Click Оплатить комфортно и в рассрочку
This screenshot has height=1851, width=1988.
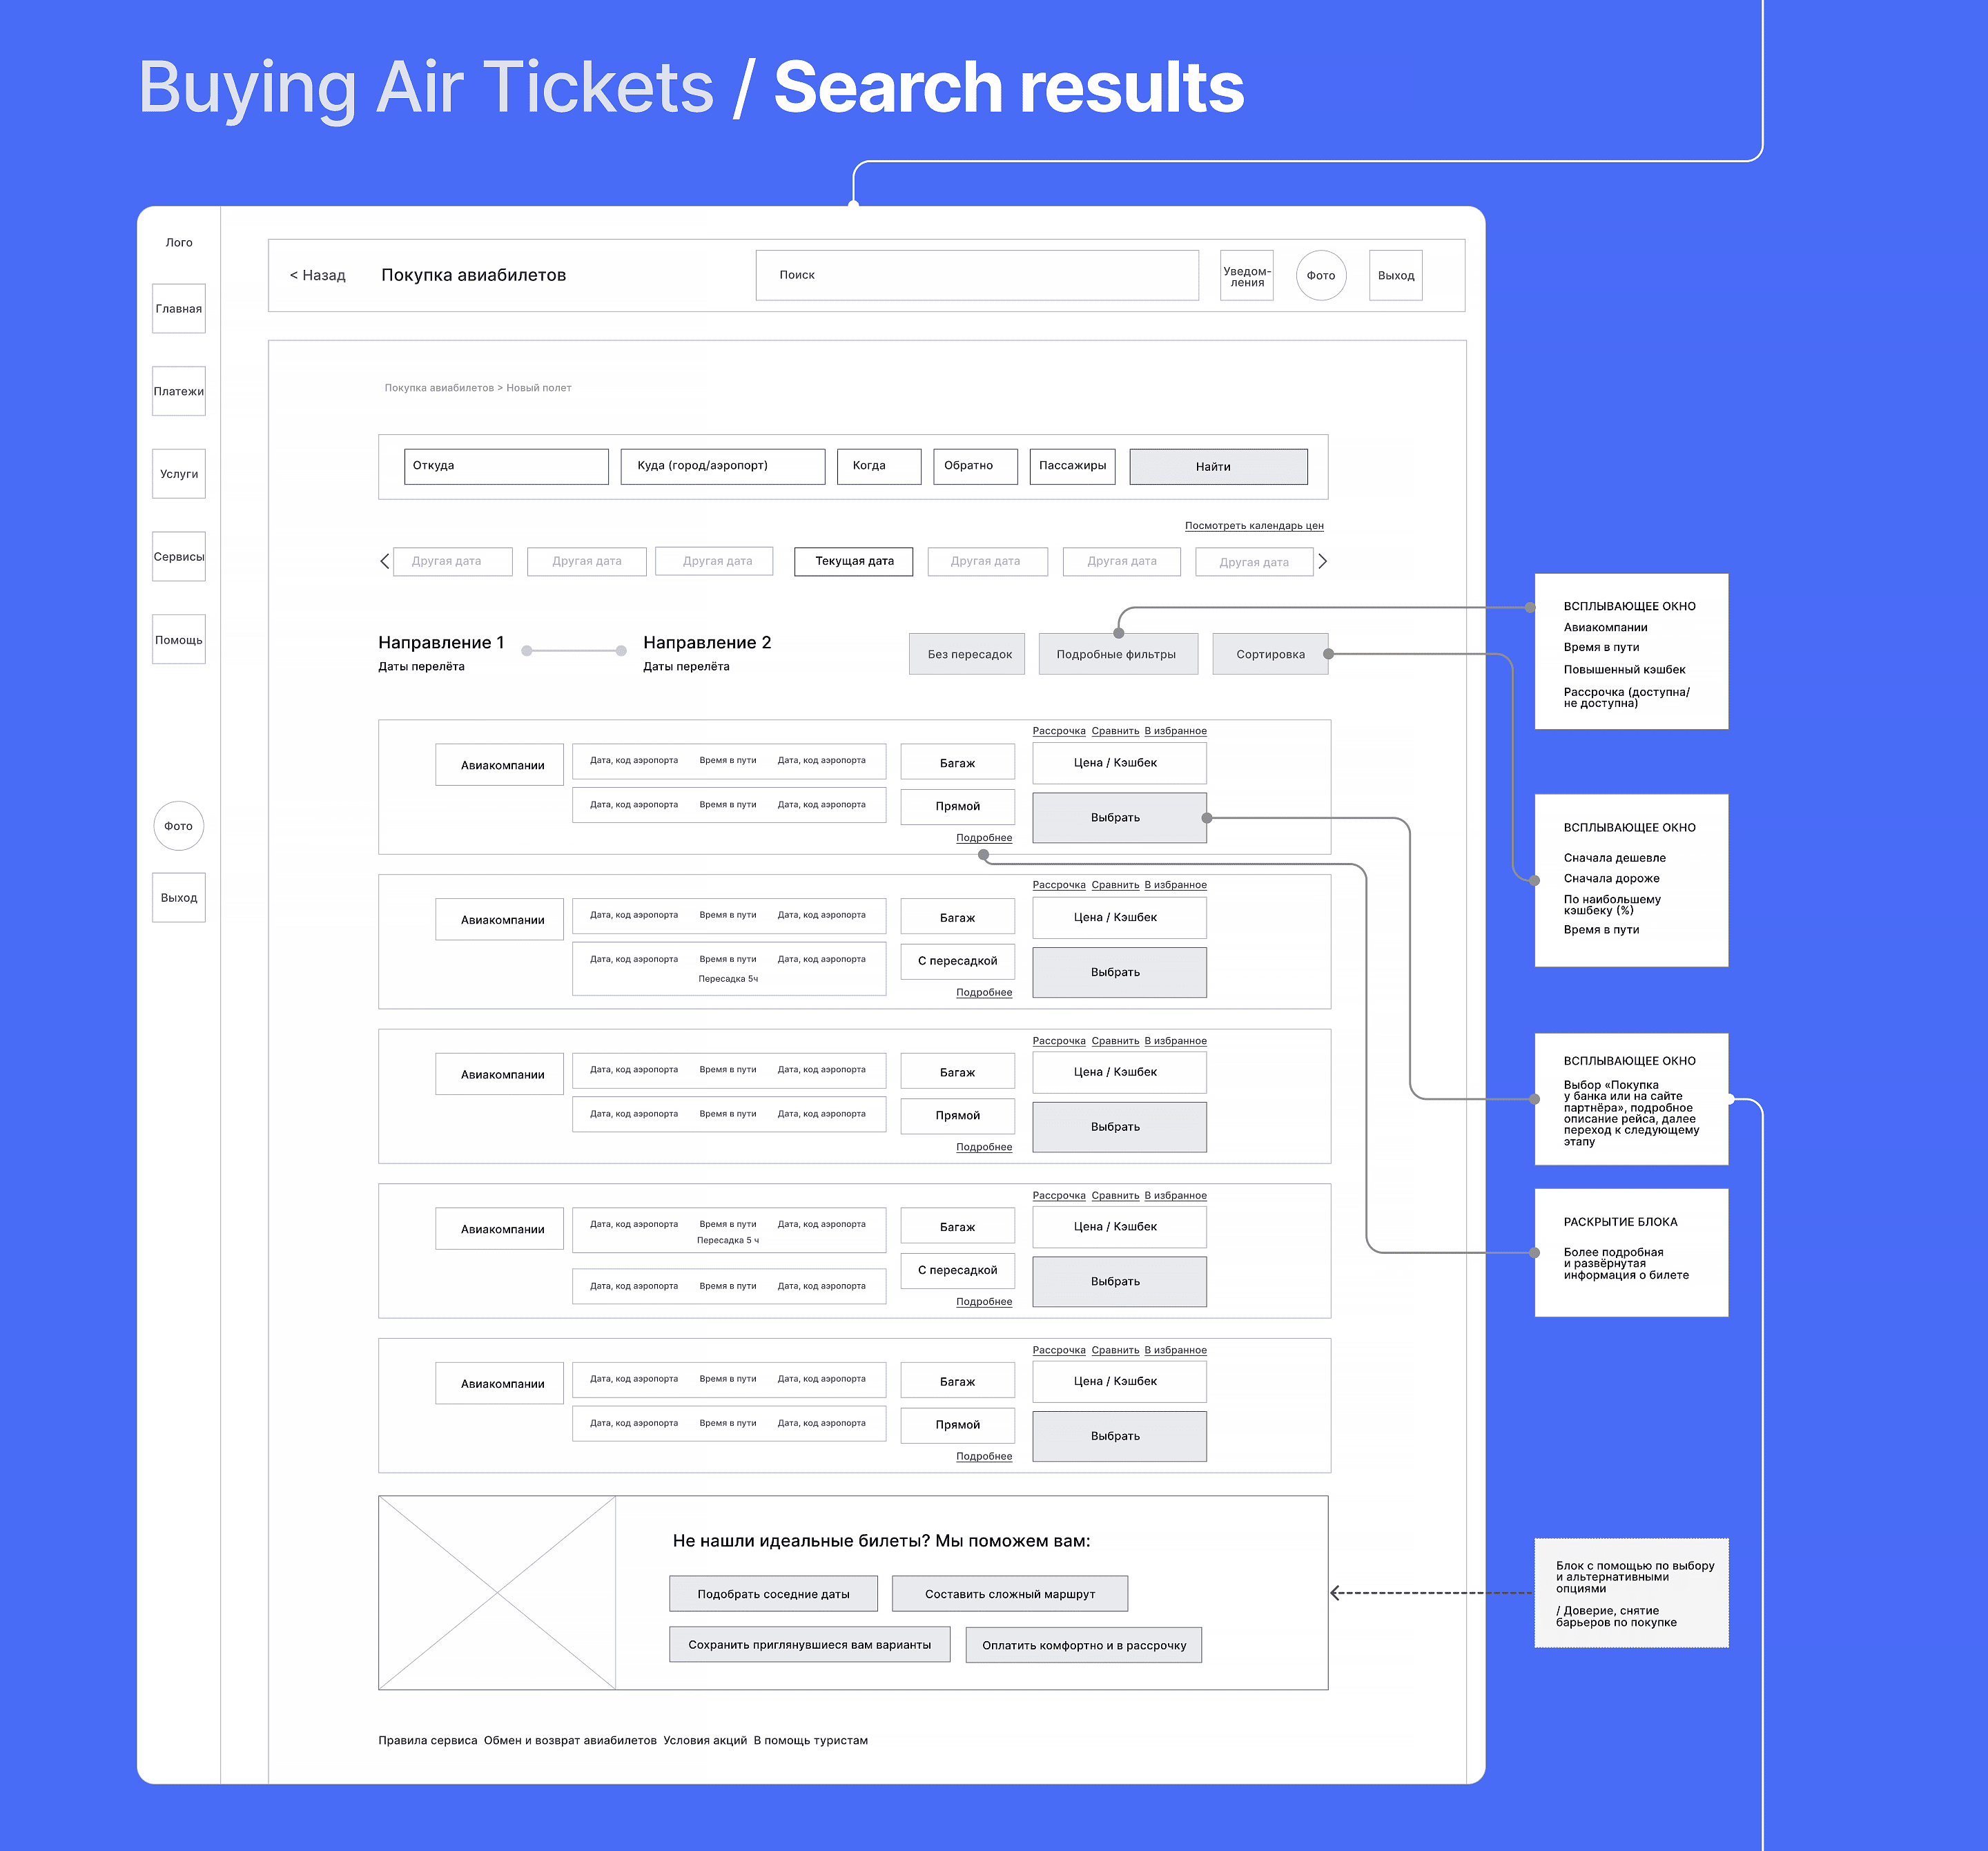(1084, 1645)
